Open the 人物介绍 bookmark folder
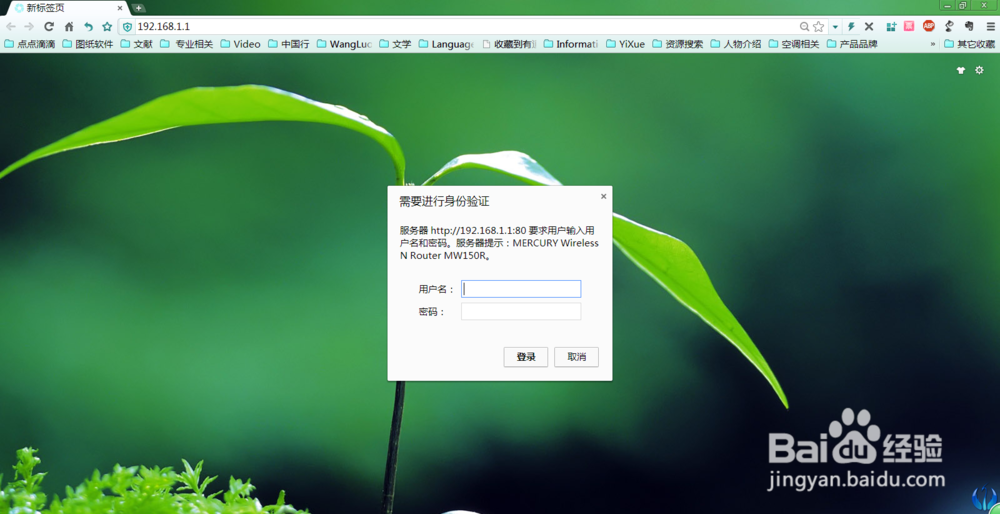The image size is (1000, 514). [x=736, y=44]
